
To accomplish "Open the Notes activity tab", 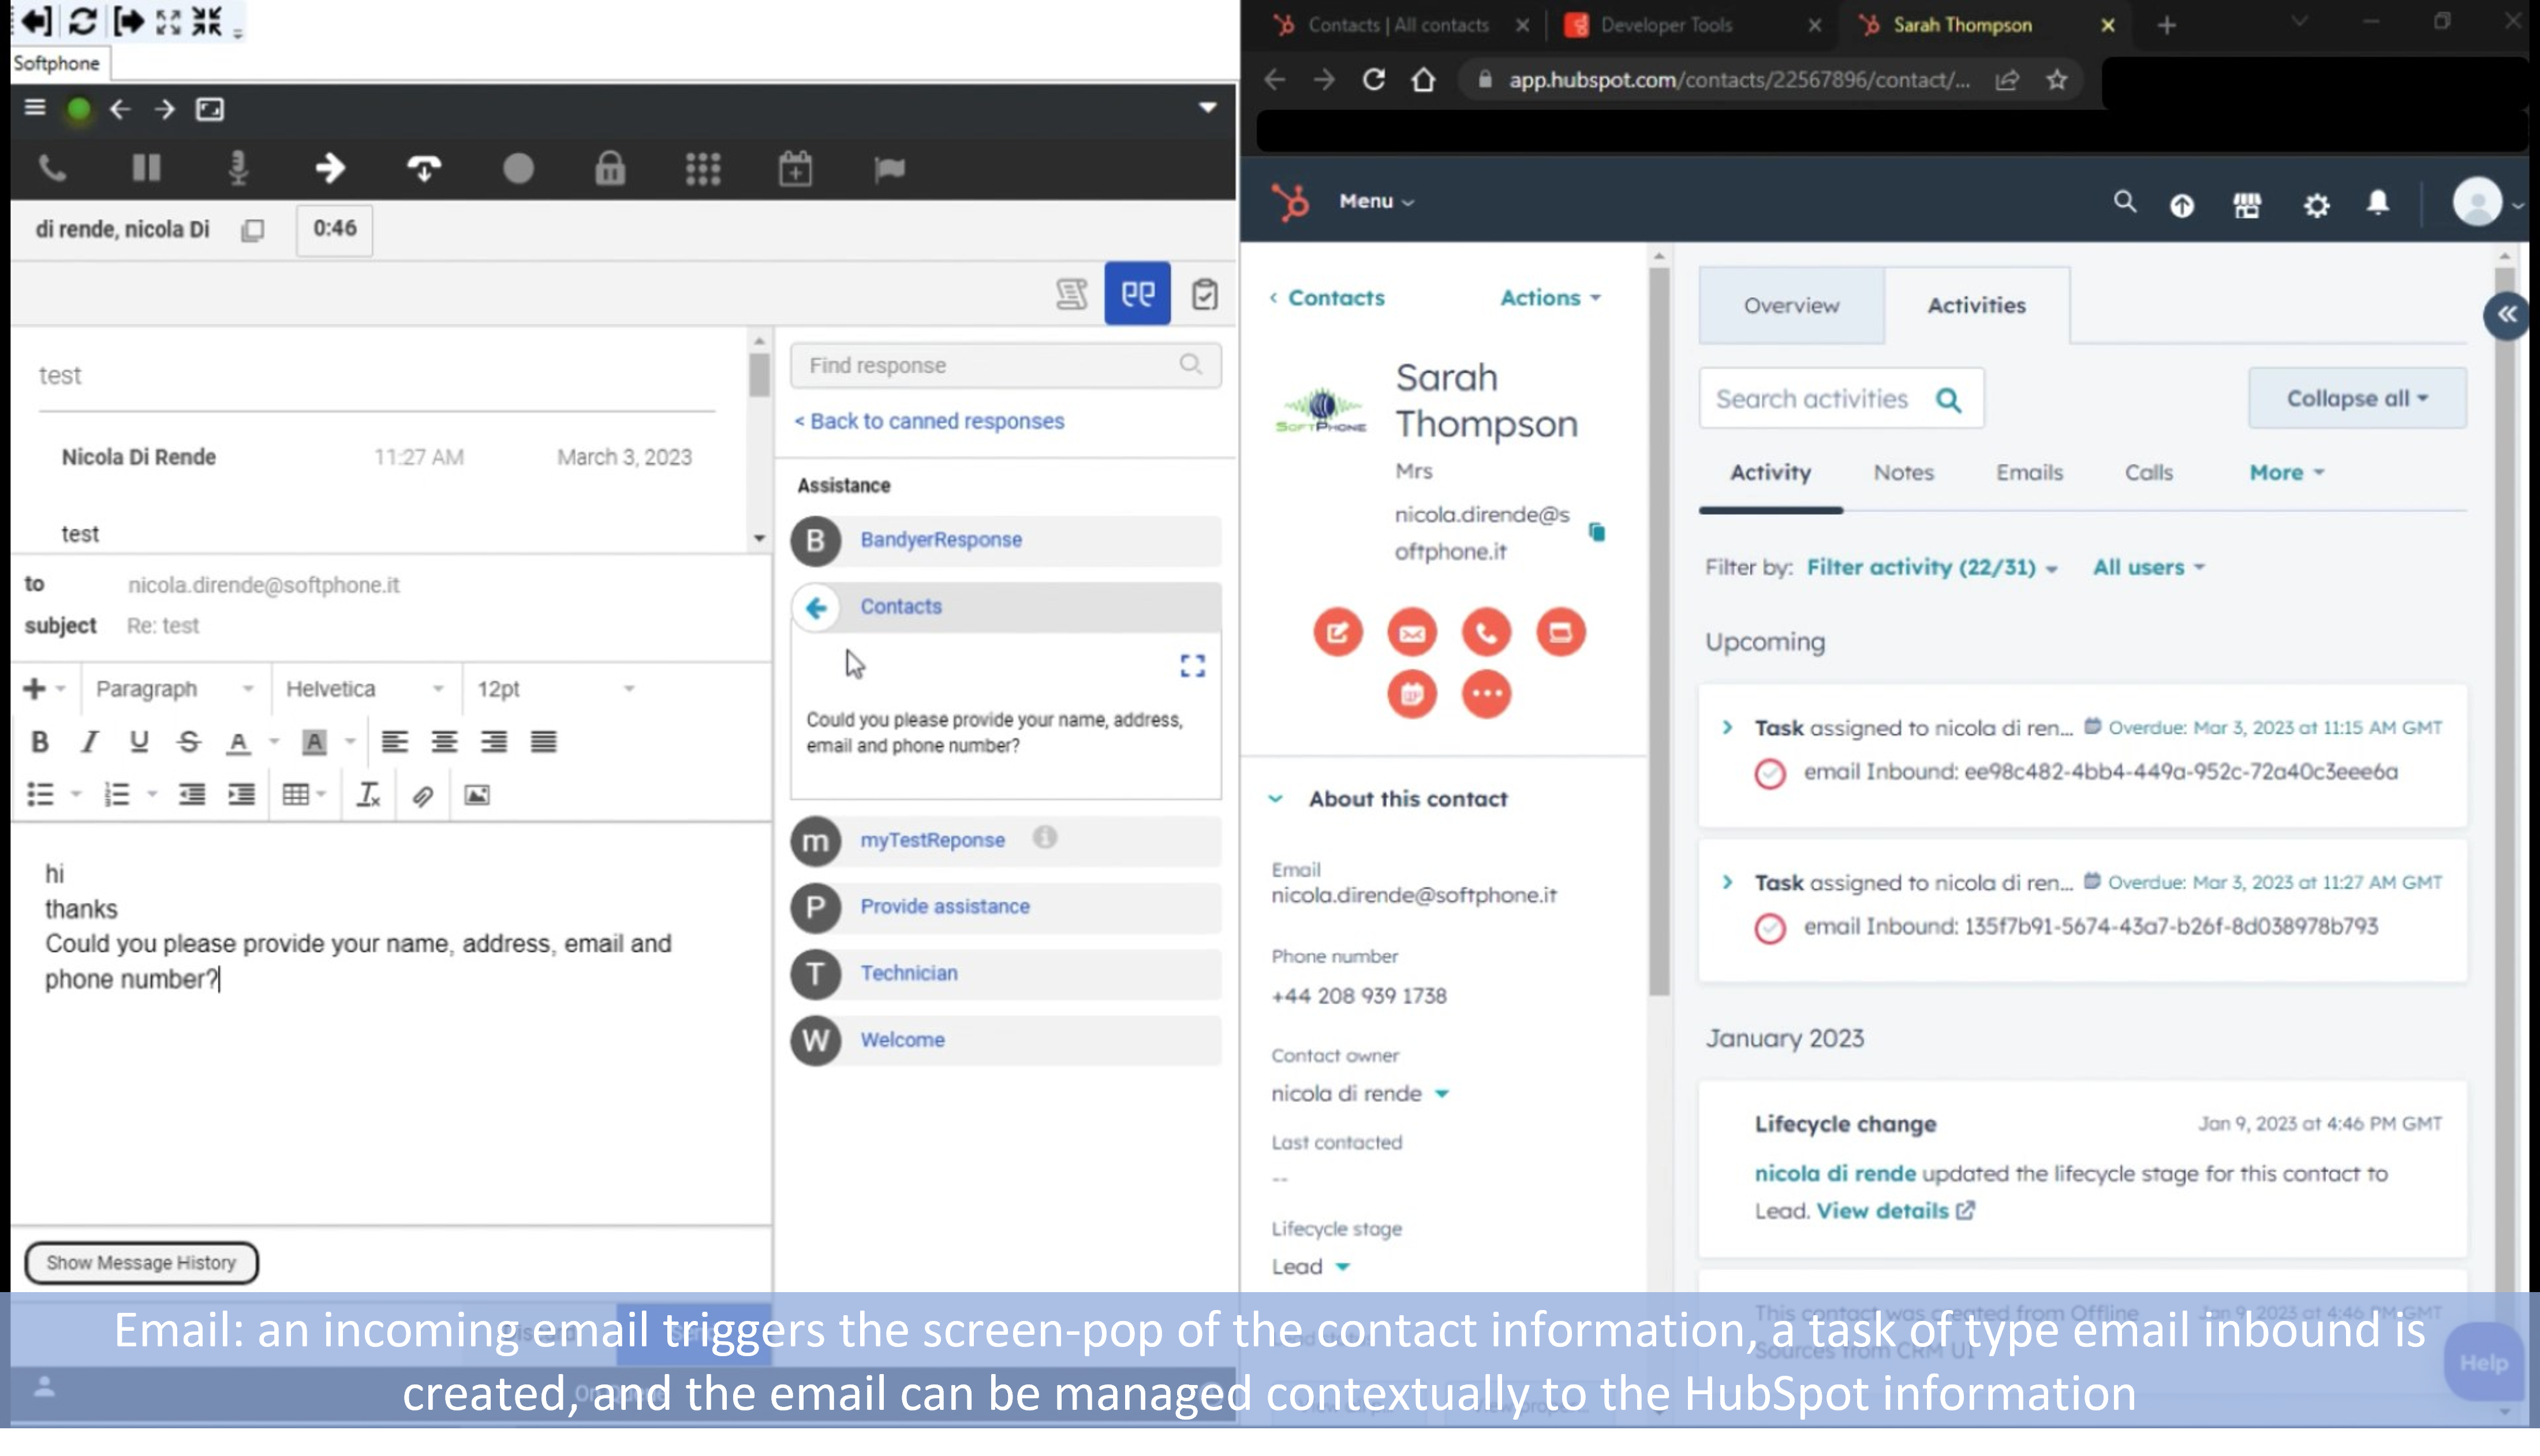I will point(1903,472).
